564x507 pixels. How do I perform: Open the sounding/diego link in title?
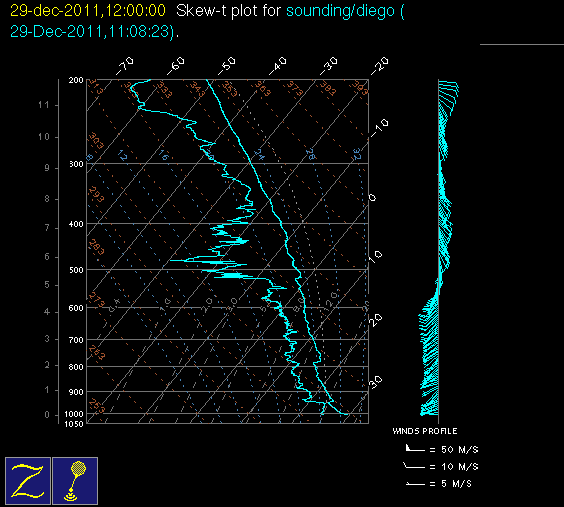[341, 11]
